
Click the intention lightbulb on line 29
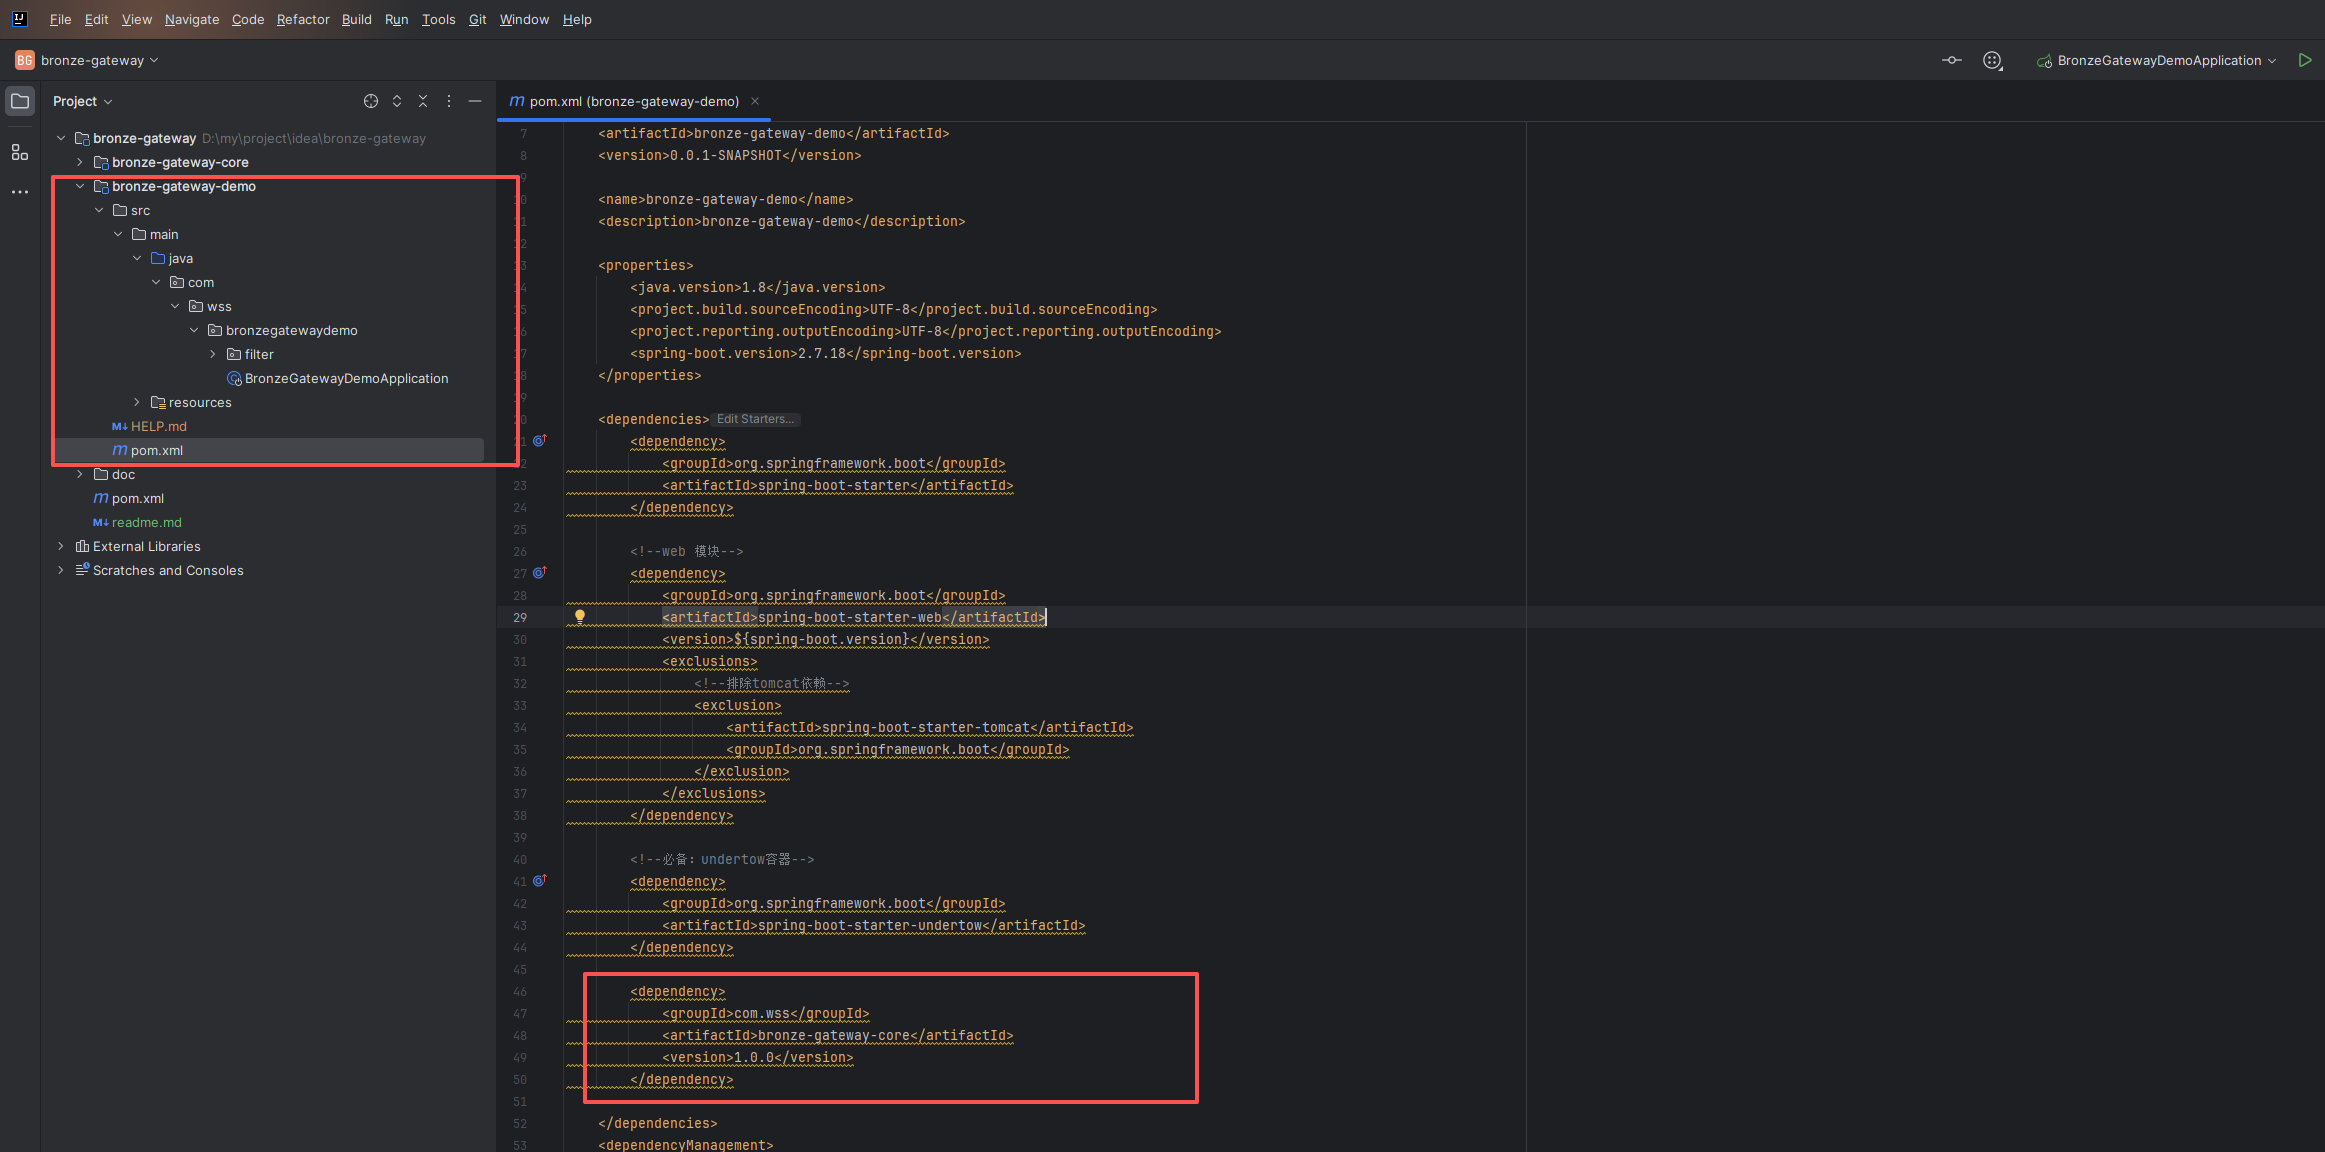point(579,617)
